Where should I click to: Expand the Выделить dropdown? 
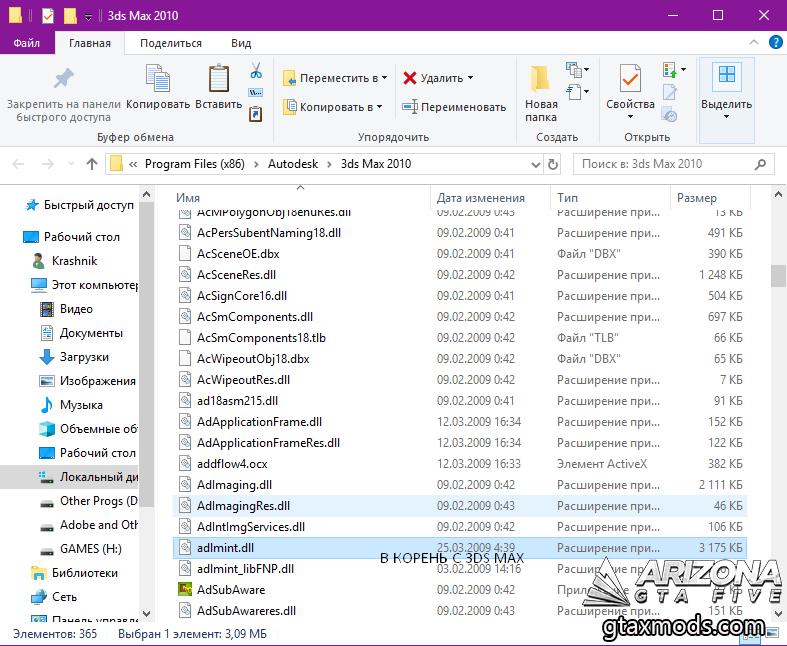click(x=726, y=117)
